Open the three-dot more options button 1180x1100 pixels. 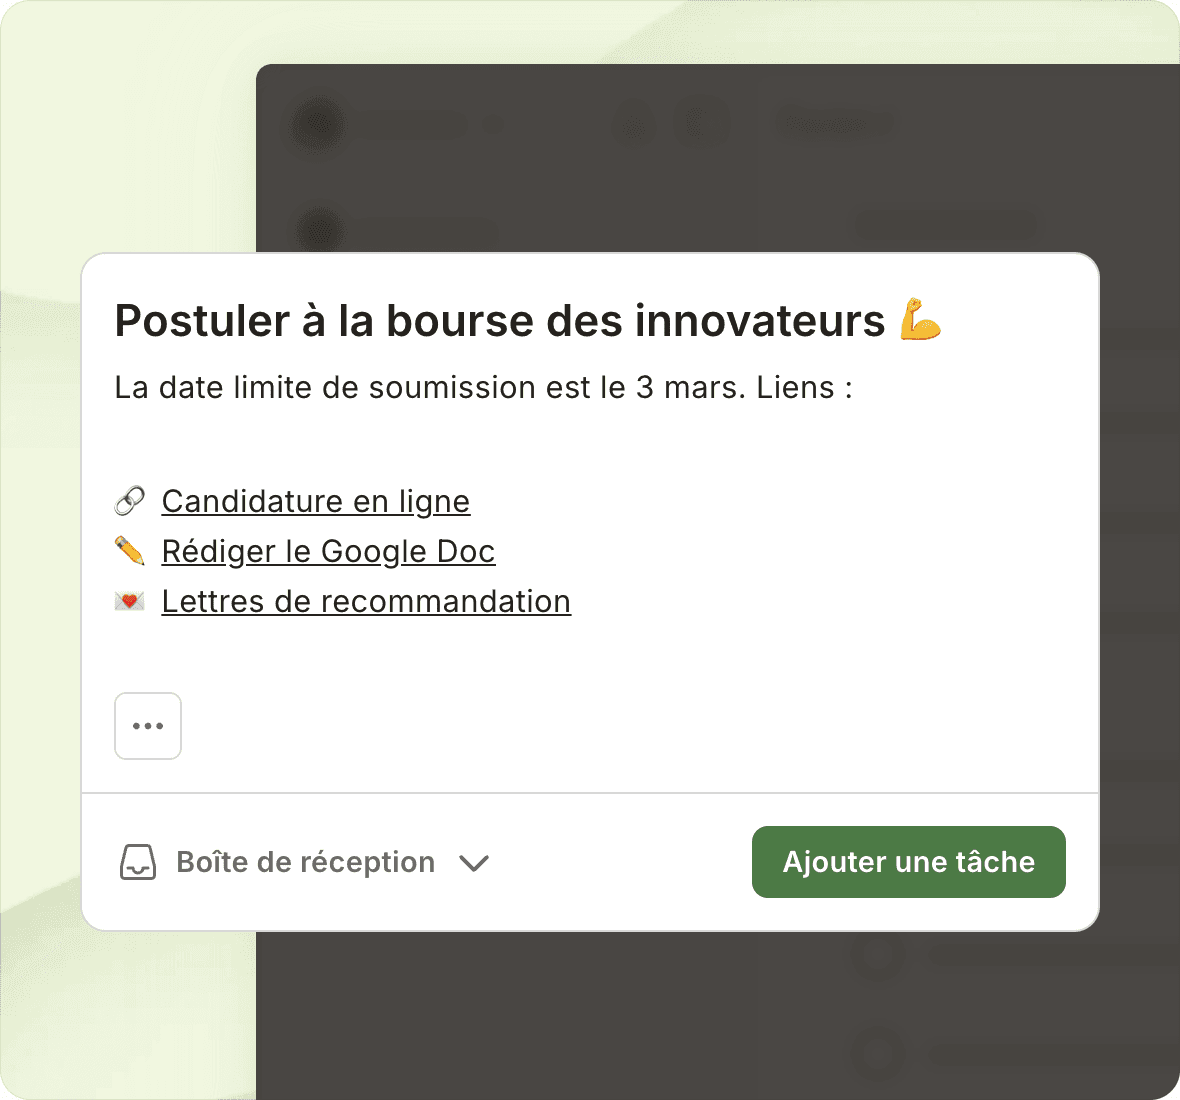coord(148,726)
